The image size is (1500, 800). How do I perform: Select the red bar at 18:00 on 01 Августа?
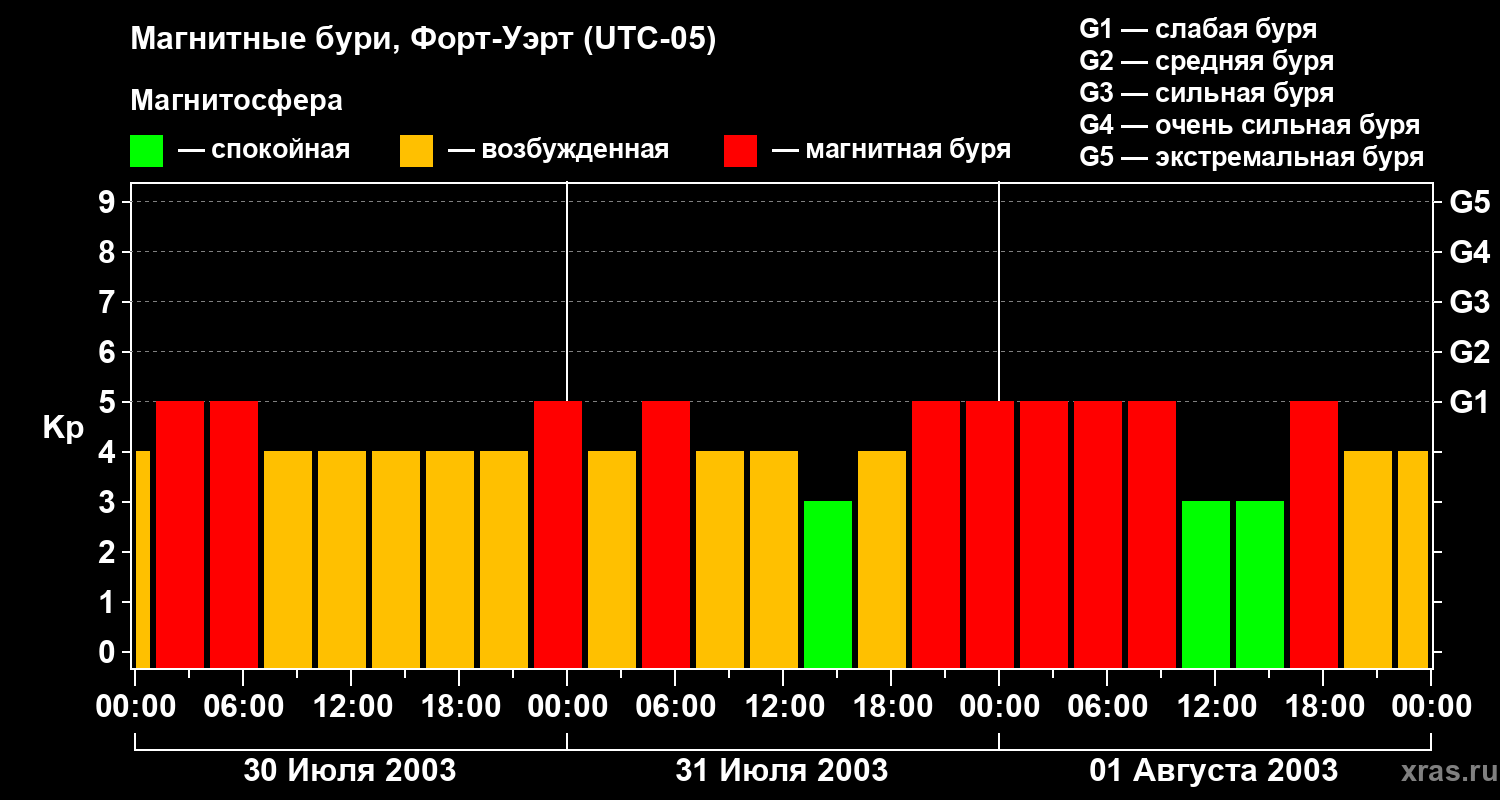(x=1314, y=534)
